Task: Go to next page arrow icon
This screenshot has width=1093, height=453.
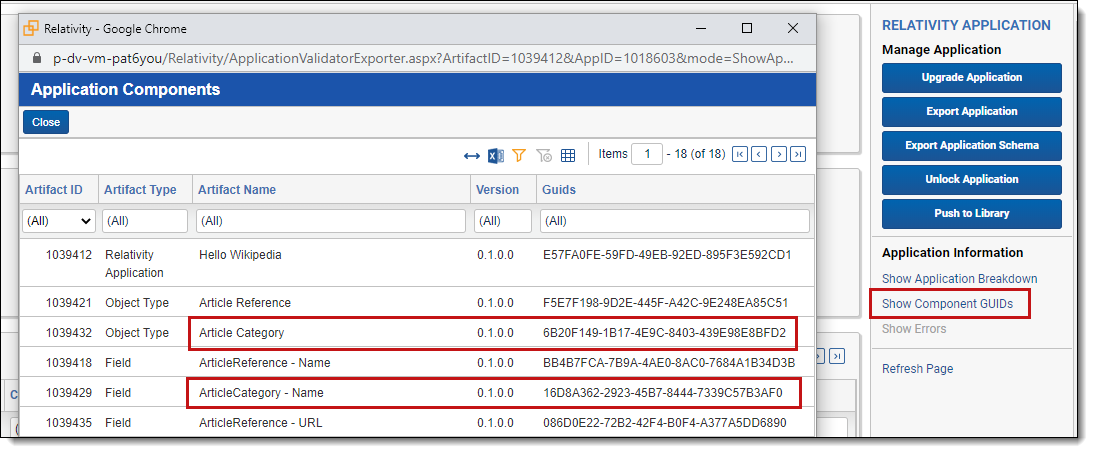Action: [779, 154]
